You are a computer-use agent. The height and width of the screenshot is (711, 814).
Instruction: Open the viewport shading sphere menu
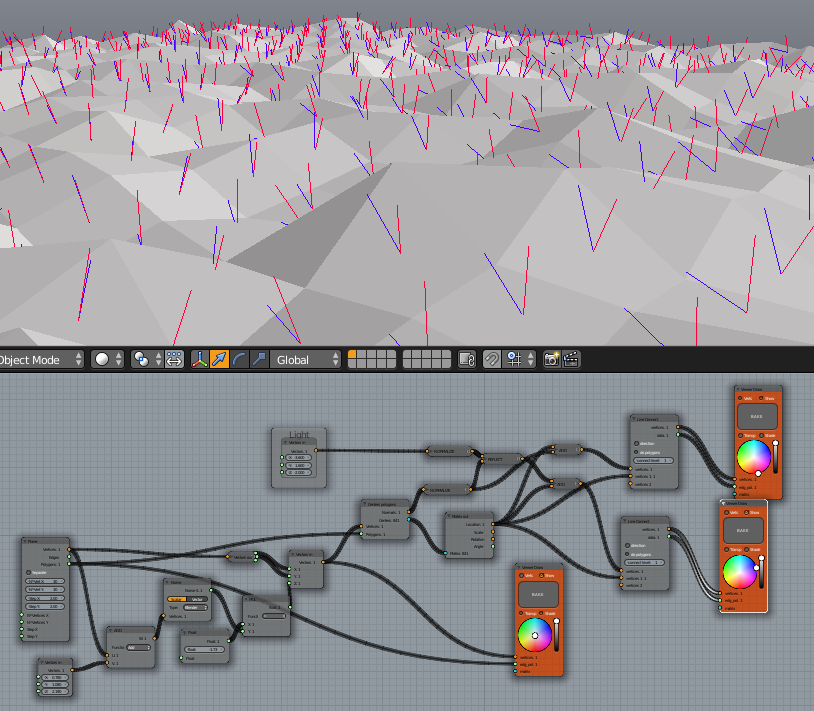point(108,360)
